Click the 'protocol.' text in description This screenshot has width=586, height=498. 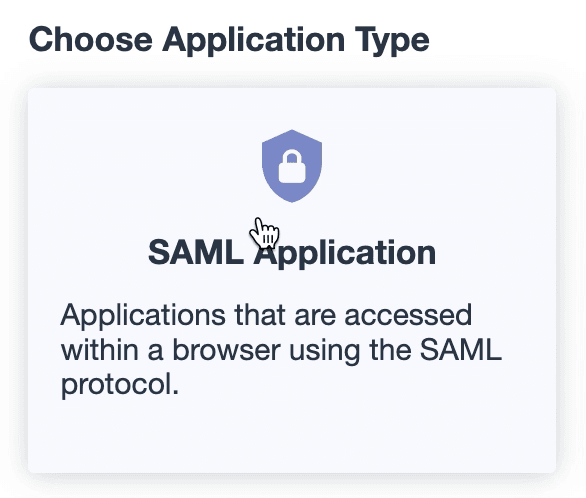point(120,385)
